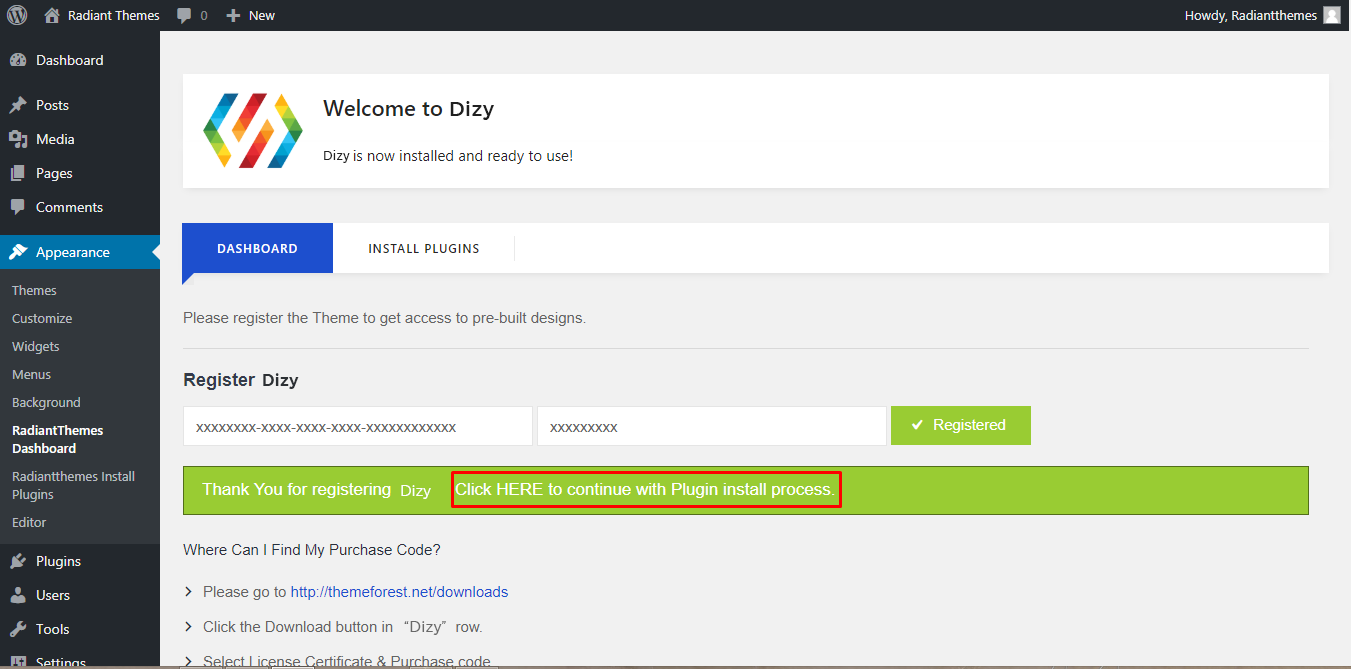This screenshot has width=1351, height=669.
Task: Select the Dashboard tab
Action: 257,248
